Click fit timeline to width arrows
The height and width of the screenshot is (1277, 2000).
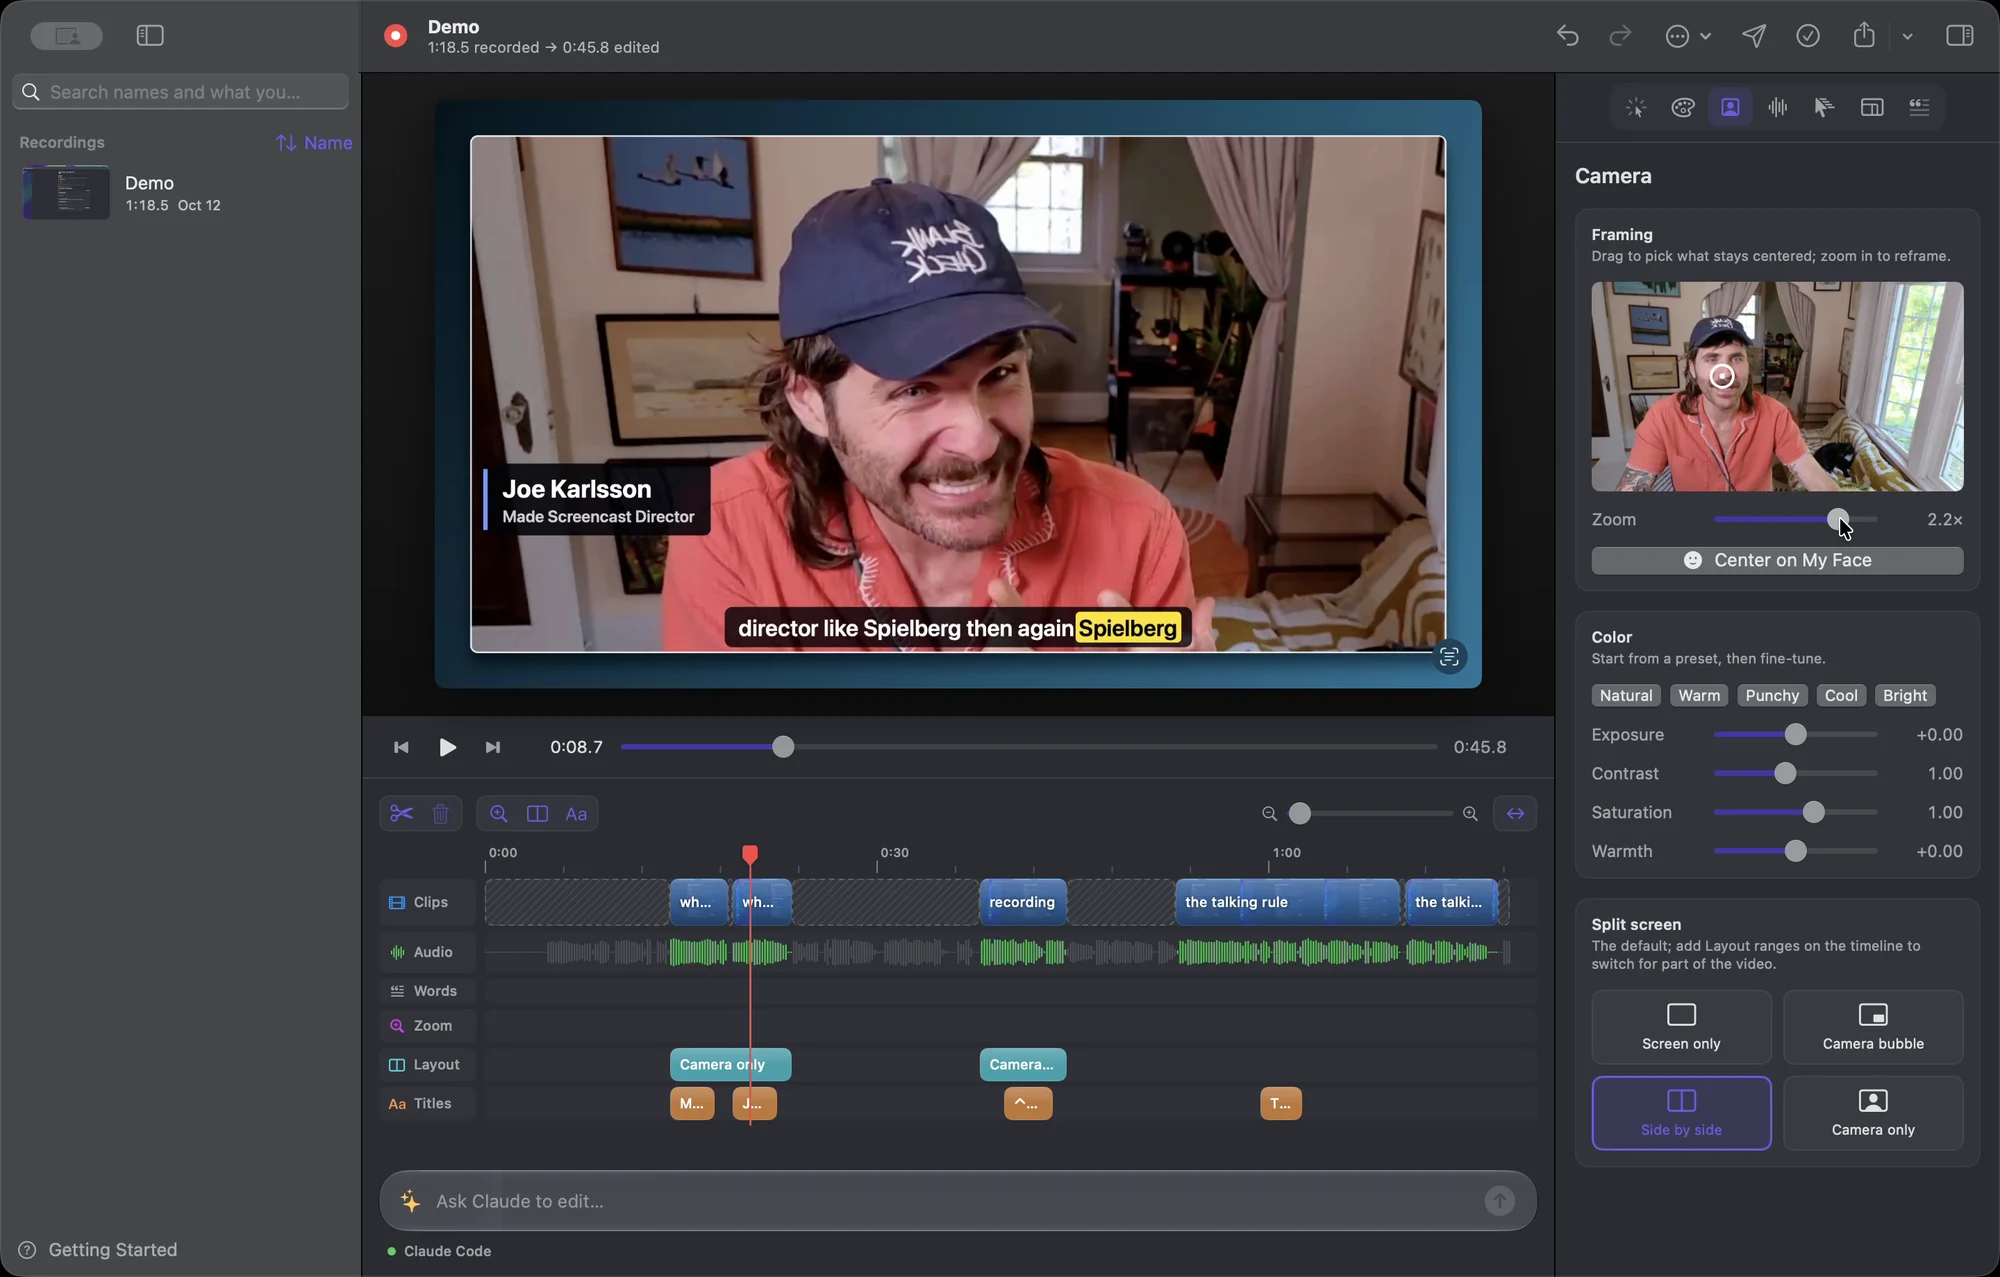point(1515,813)
